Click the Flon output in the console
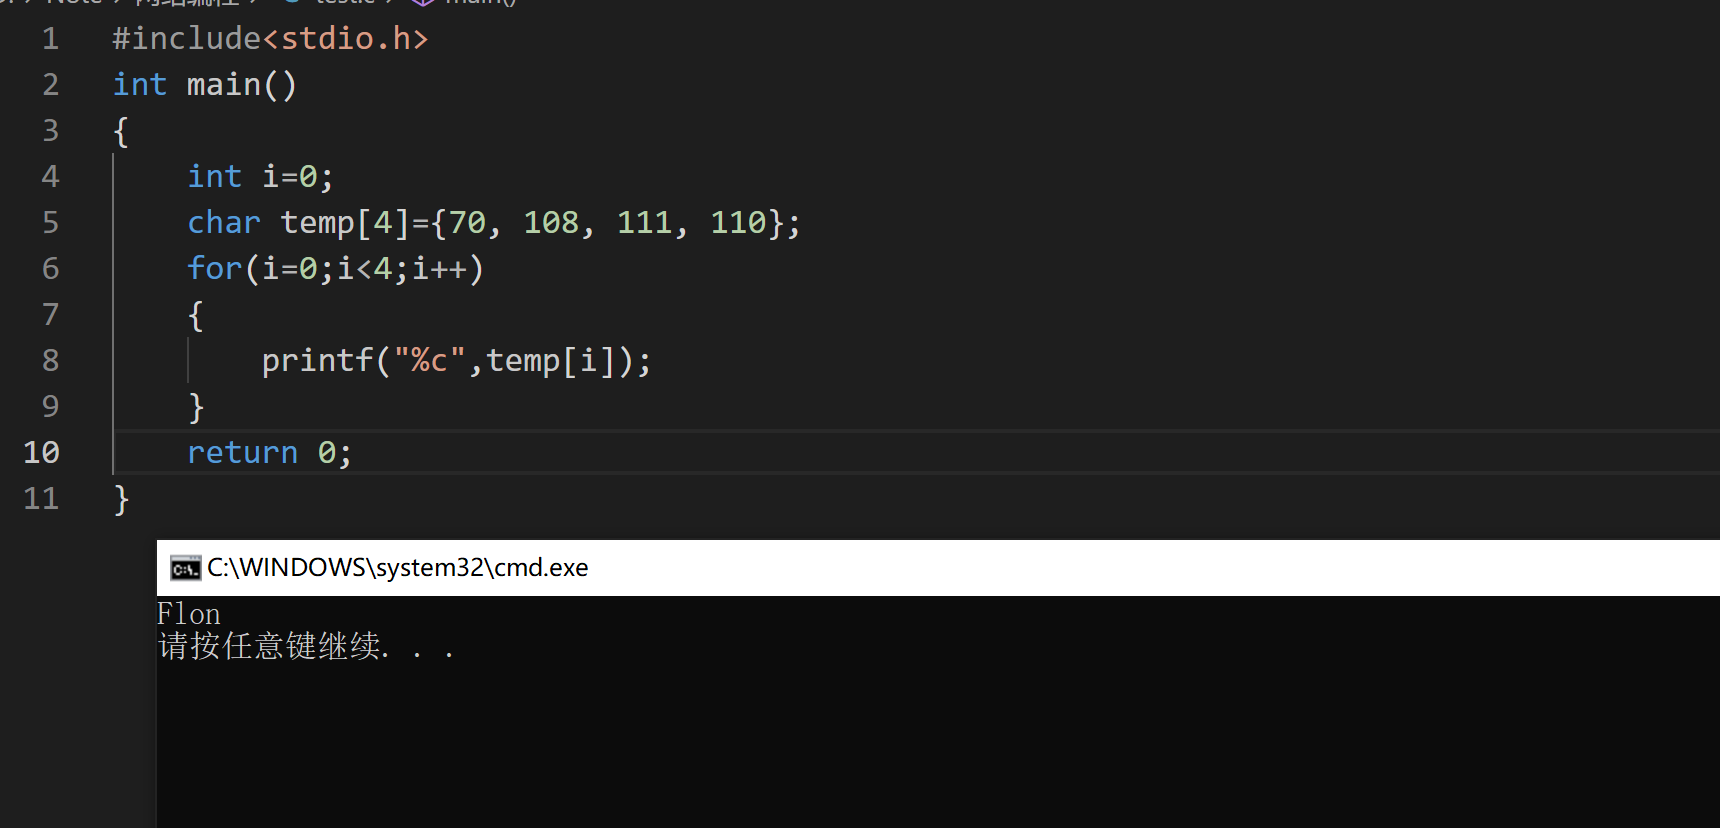The height and width of the screenshot is (828, 1720). click(x=189, y=613)
